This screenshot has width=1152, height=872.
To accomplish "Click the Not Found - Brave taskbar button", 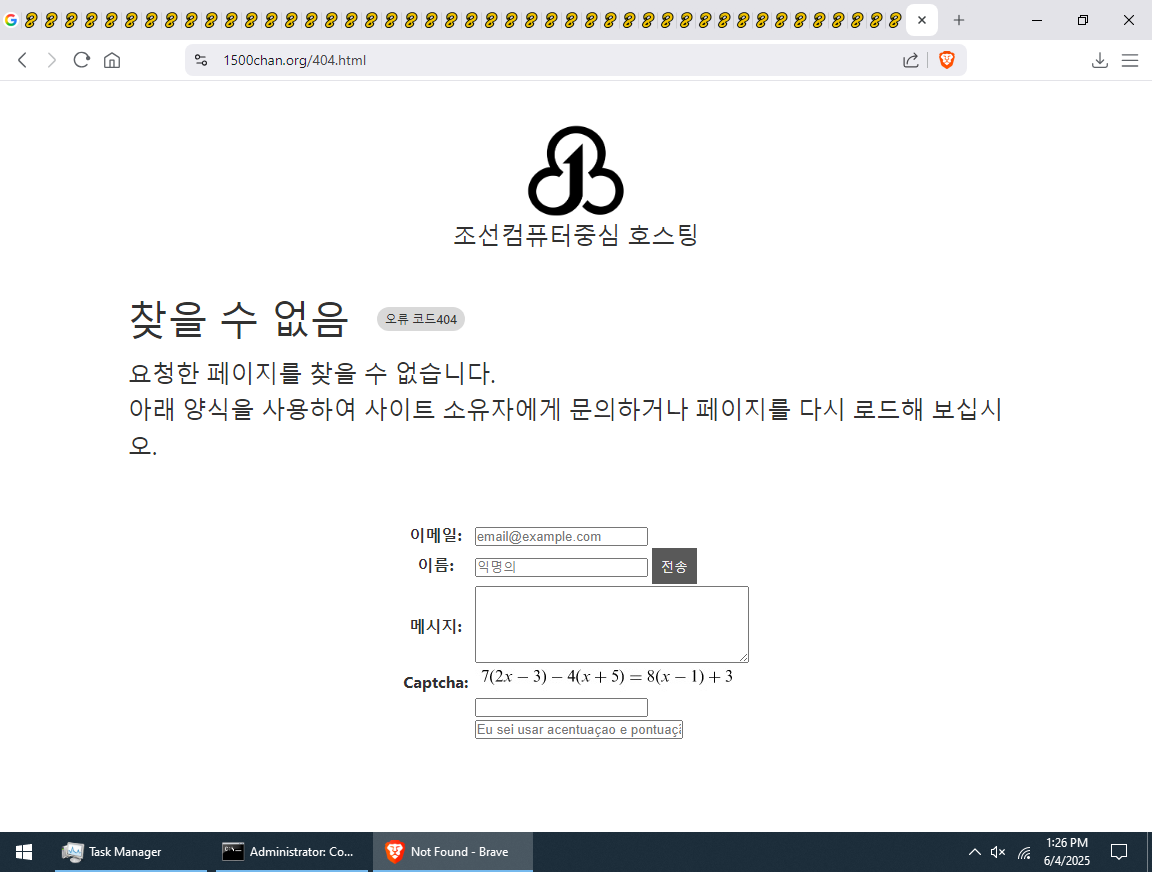I will pyautogui.click(x=453, y=852).
